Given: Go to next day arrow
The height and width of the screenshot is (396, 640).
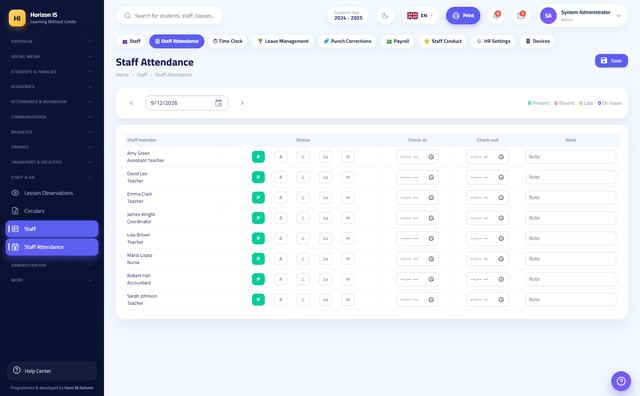Looking at the screenshot, I should pos(242,103).
